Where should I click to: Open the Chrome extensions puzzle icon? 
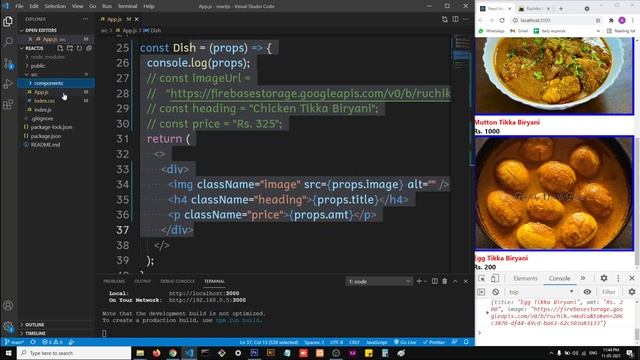(x=611, y=20)
